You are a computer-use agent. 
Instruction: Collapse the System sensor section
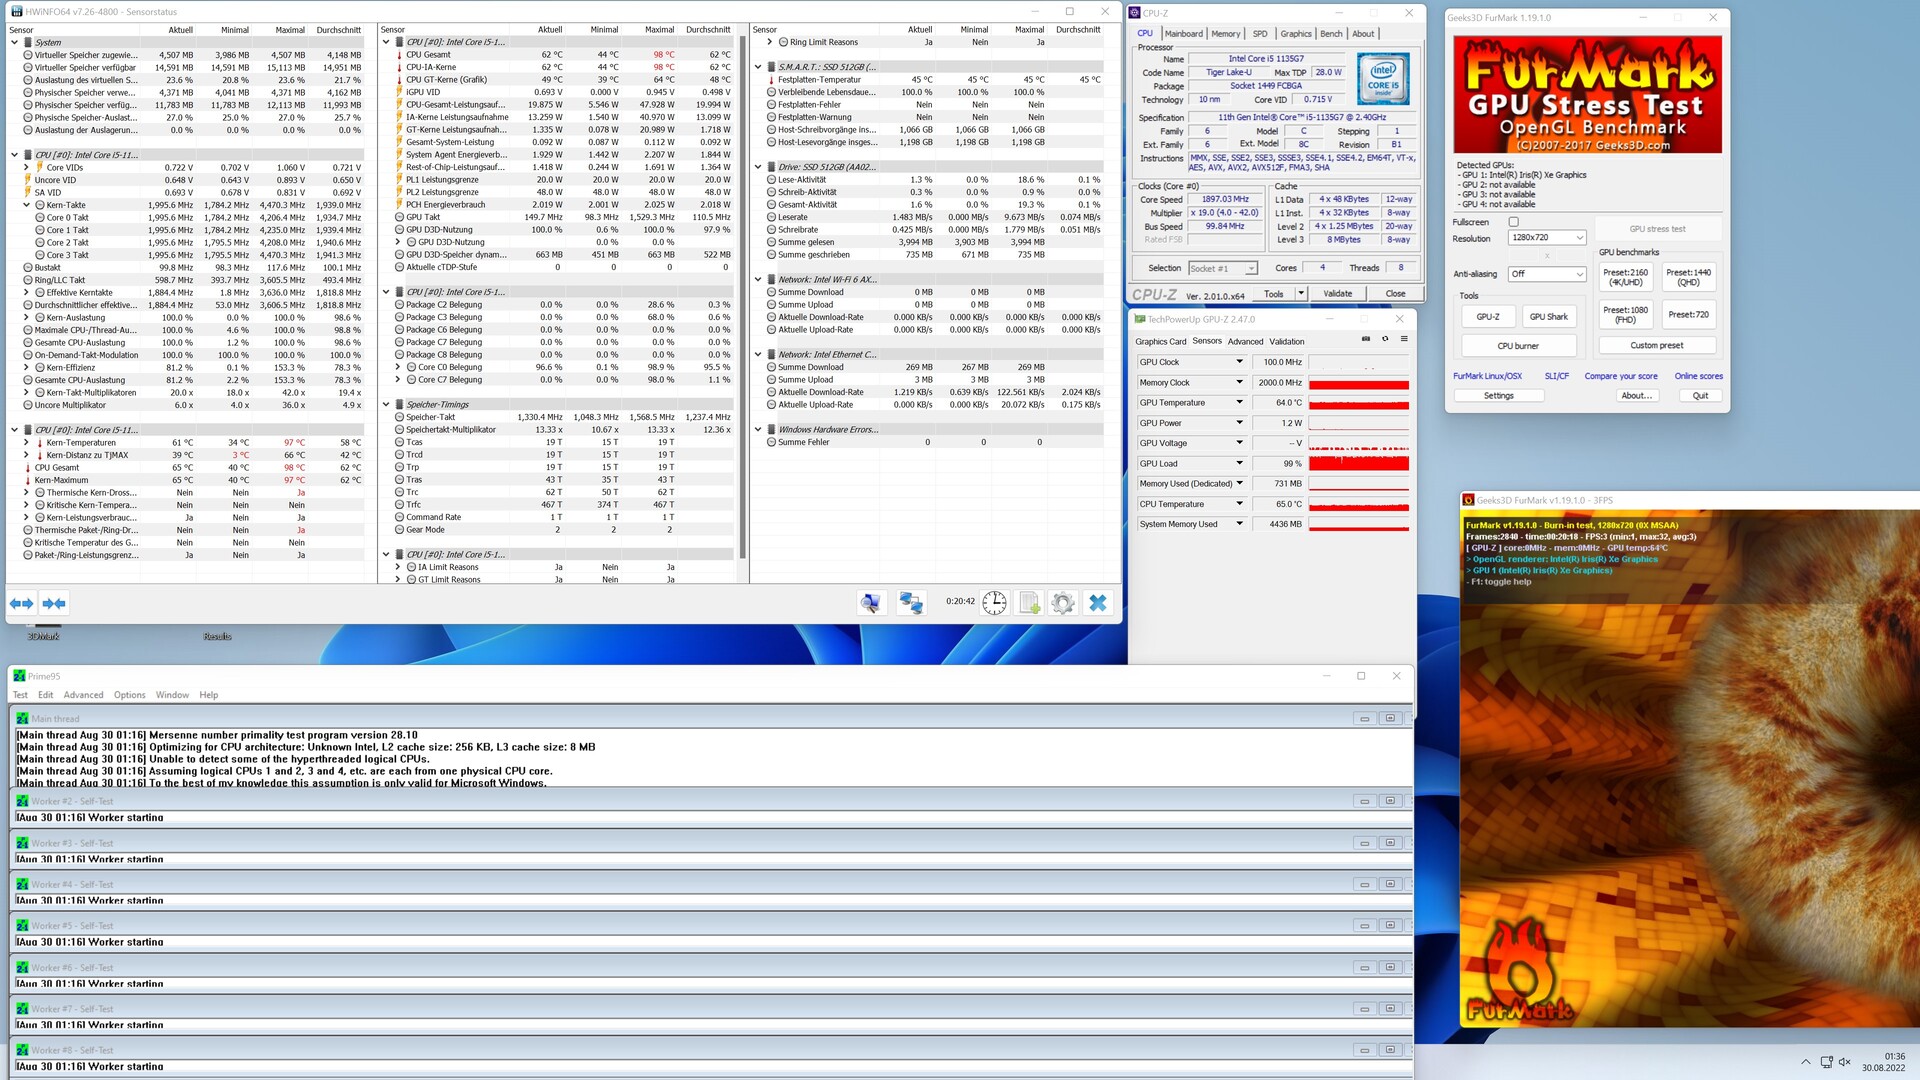tap(15, 42)
